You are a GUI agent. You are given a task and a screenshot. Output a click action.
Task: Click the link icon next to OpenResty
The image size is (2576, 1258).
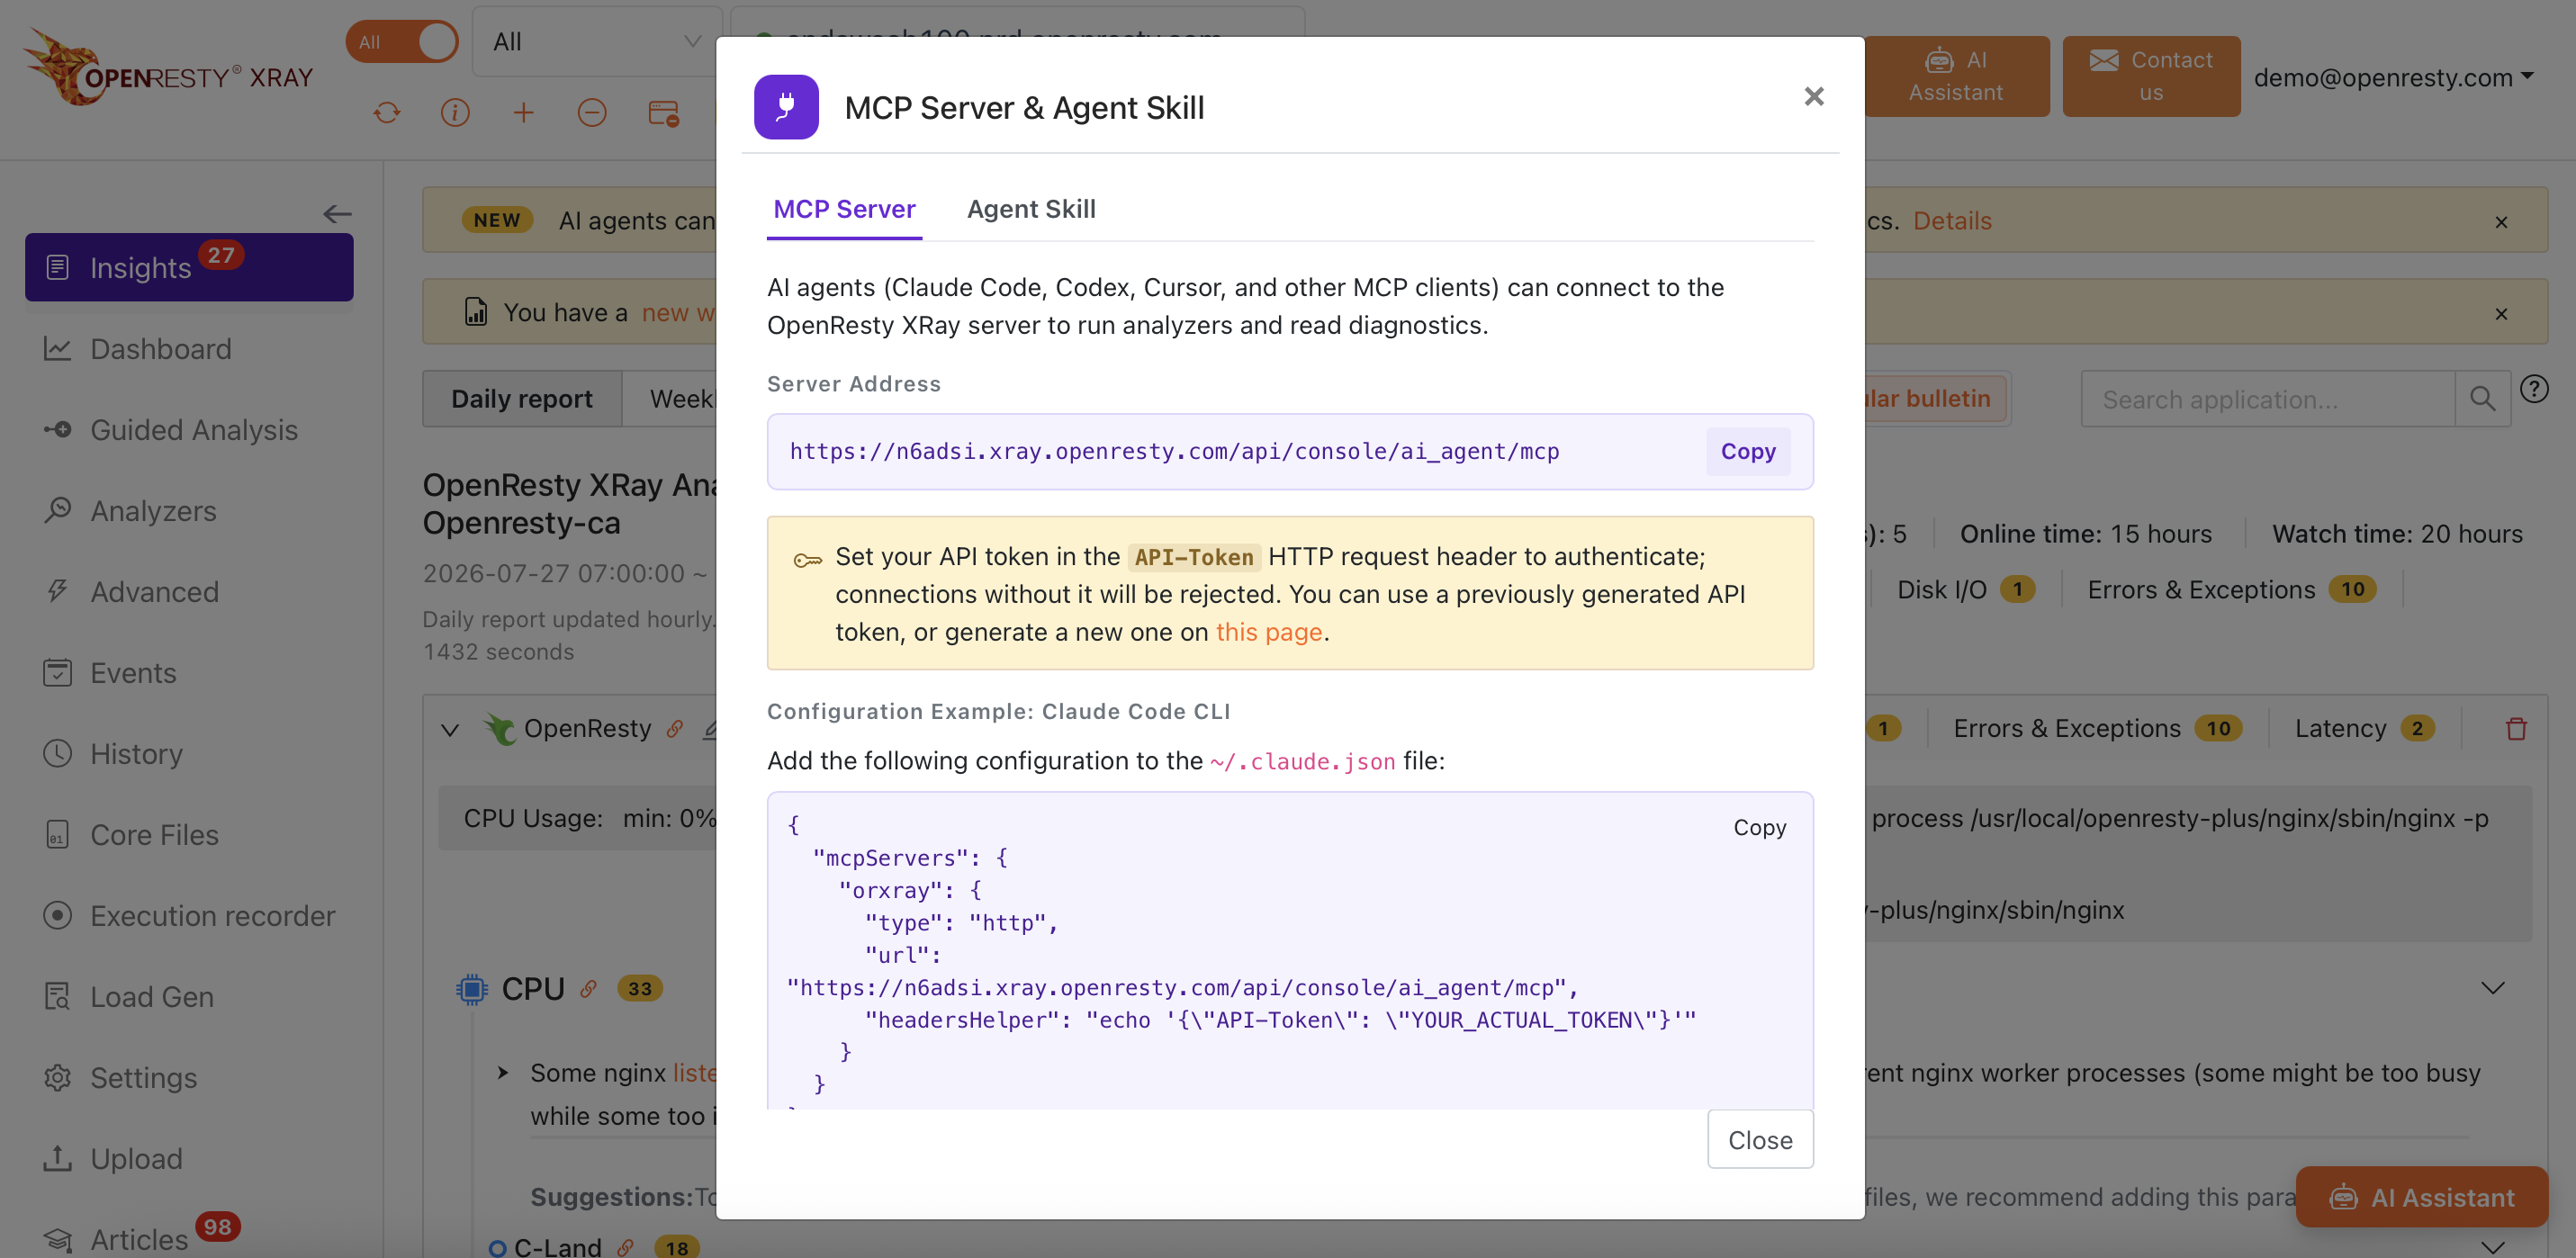click(x=675, y=728)
